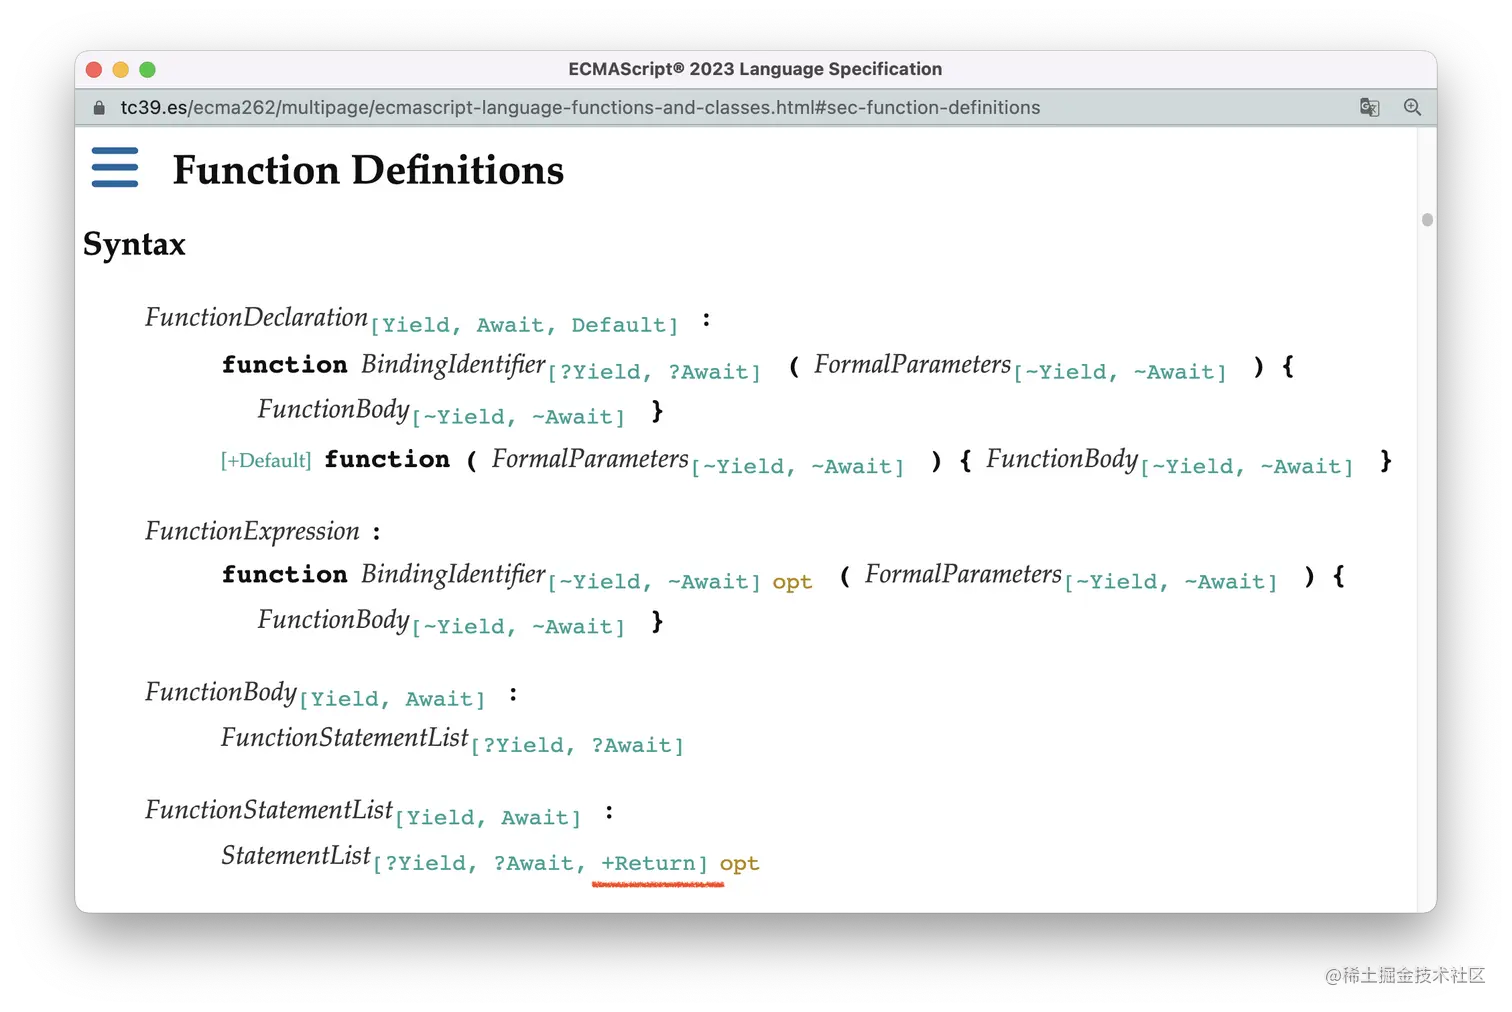Click the hamburger icon beside Function Definitions
Image resolution: width=1512 pixels, height=1012 pixels.
point(114,168)
